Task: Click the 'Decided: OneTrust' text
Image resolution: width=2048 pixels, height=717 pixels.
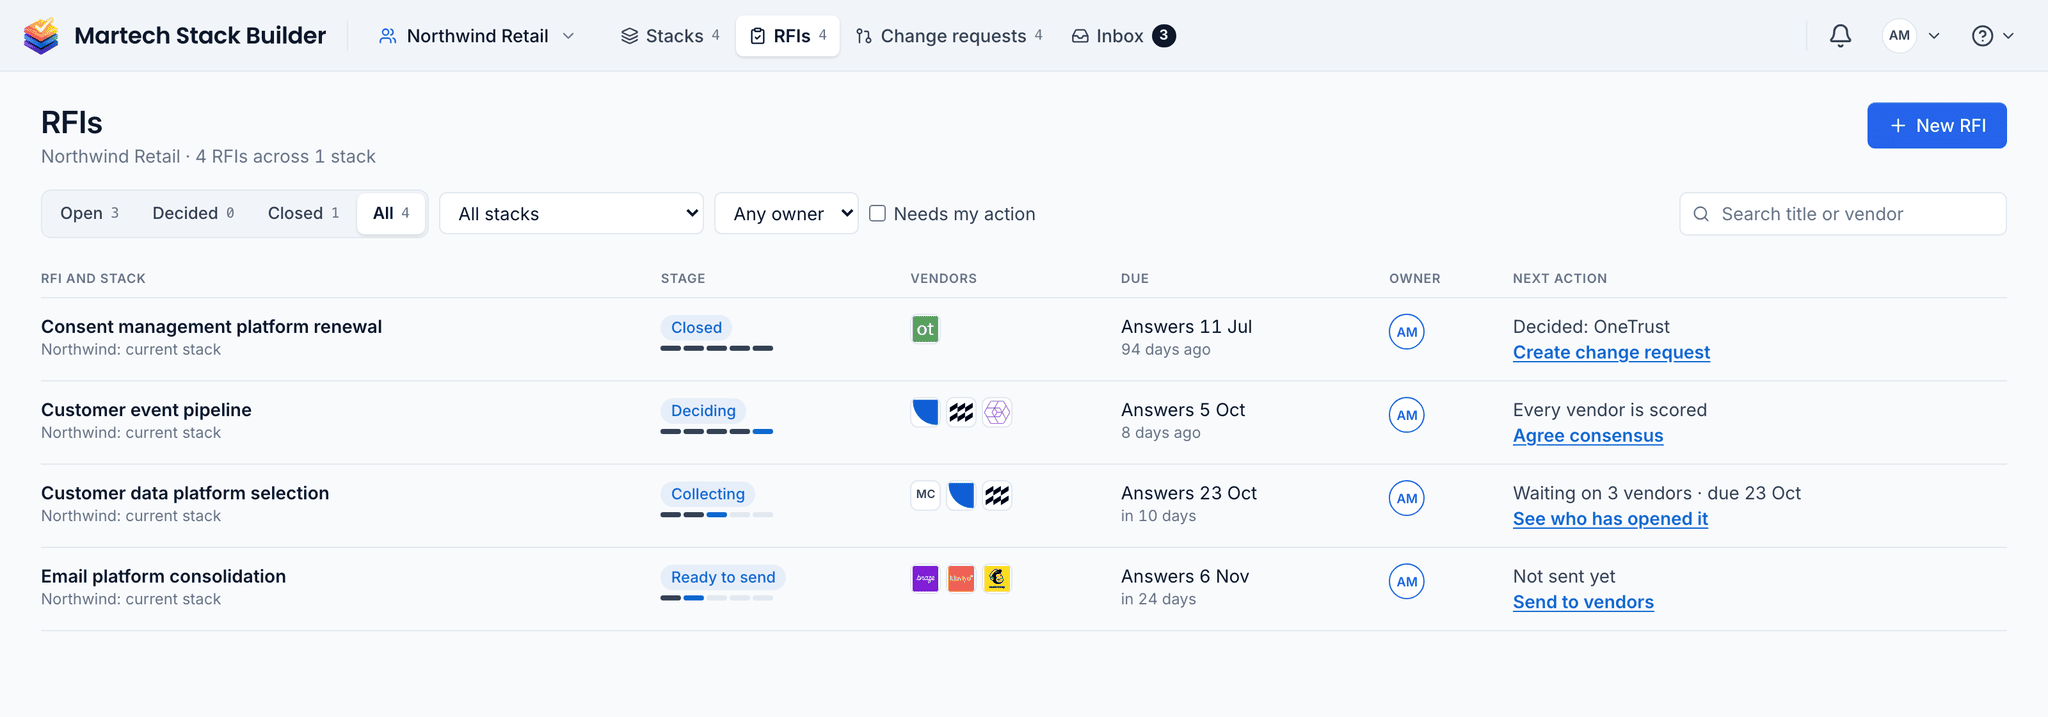Action: tap(1591, 326)
